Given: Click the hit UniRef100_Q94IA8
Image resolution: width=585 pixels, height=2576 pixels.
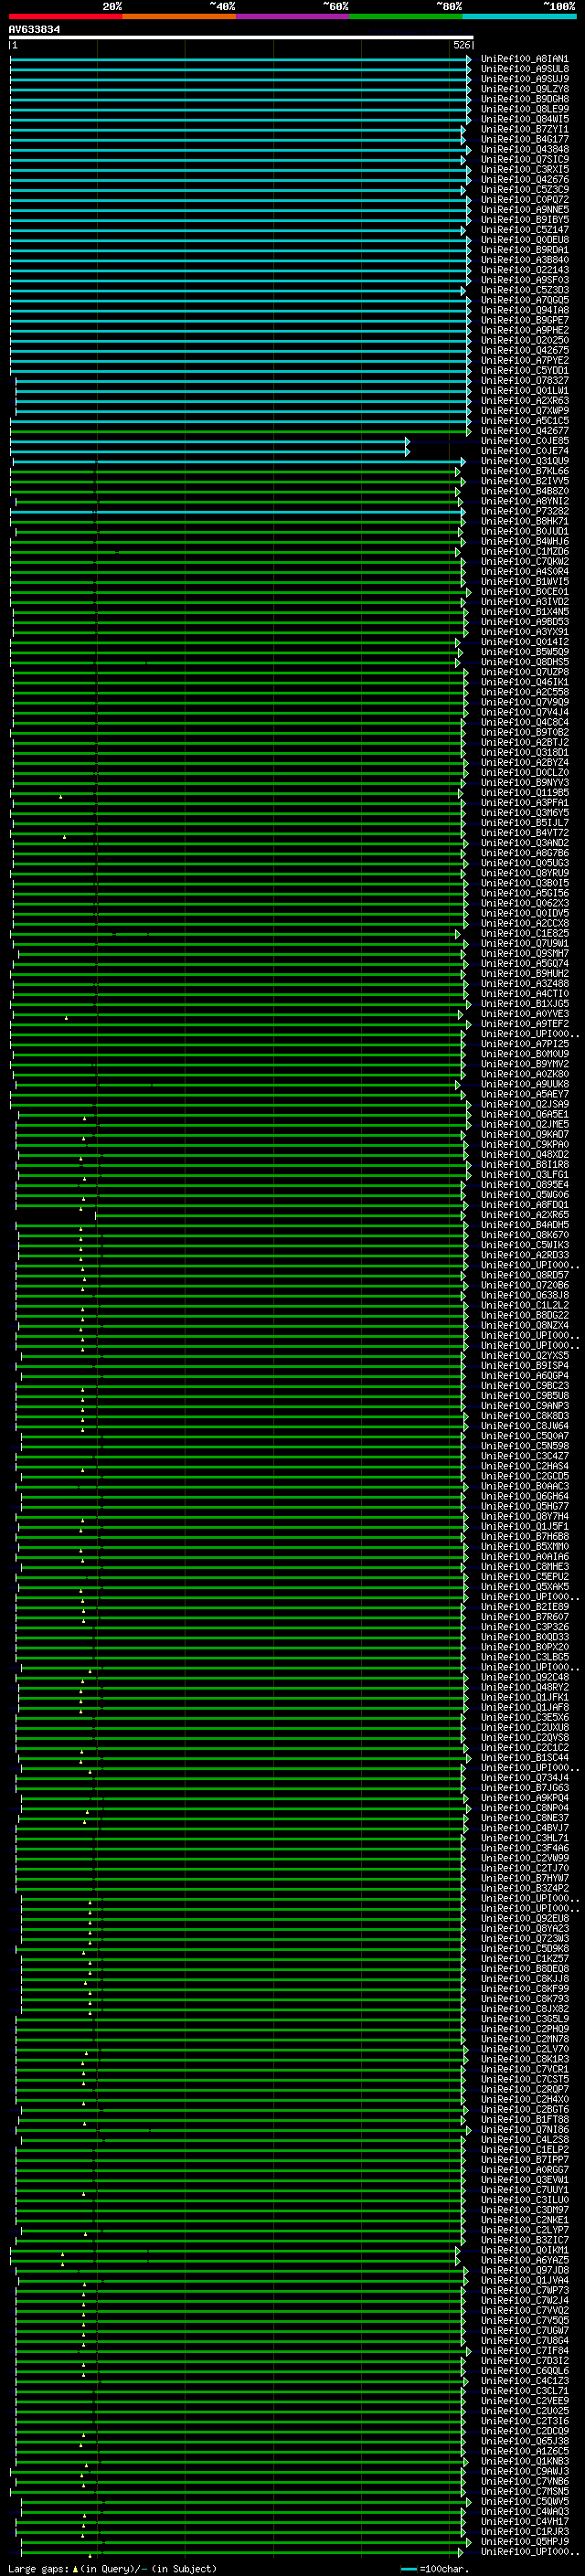Looking at the screenshot, I should coord(524,310).
